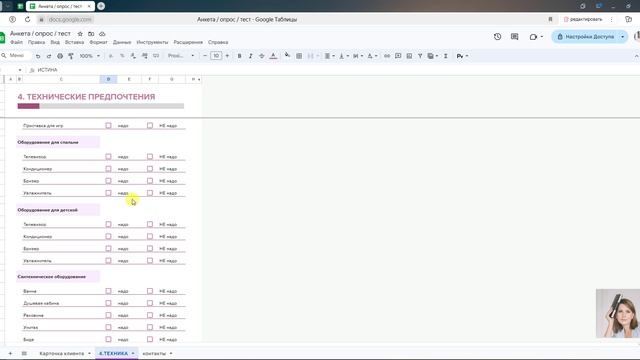640x360 pixels.
Task: Insert a chart
Action: click(x=409, y=56)
